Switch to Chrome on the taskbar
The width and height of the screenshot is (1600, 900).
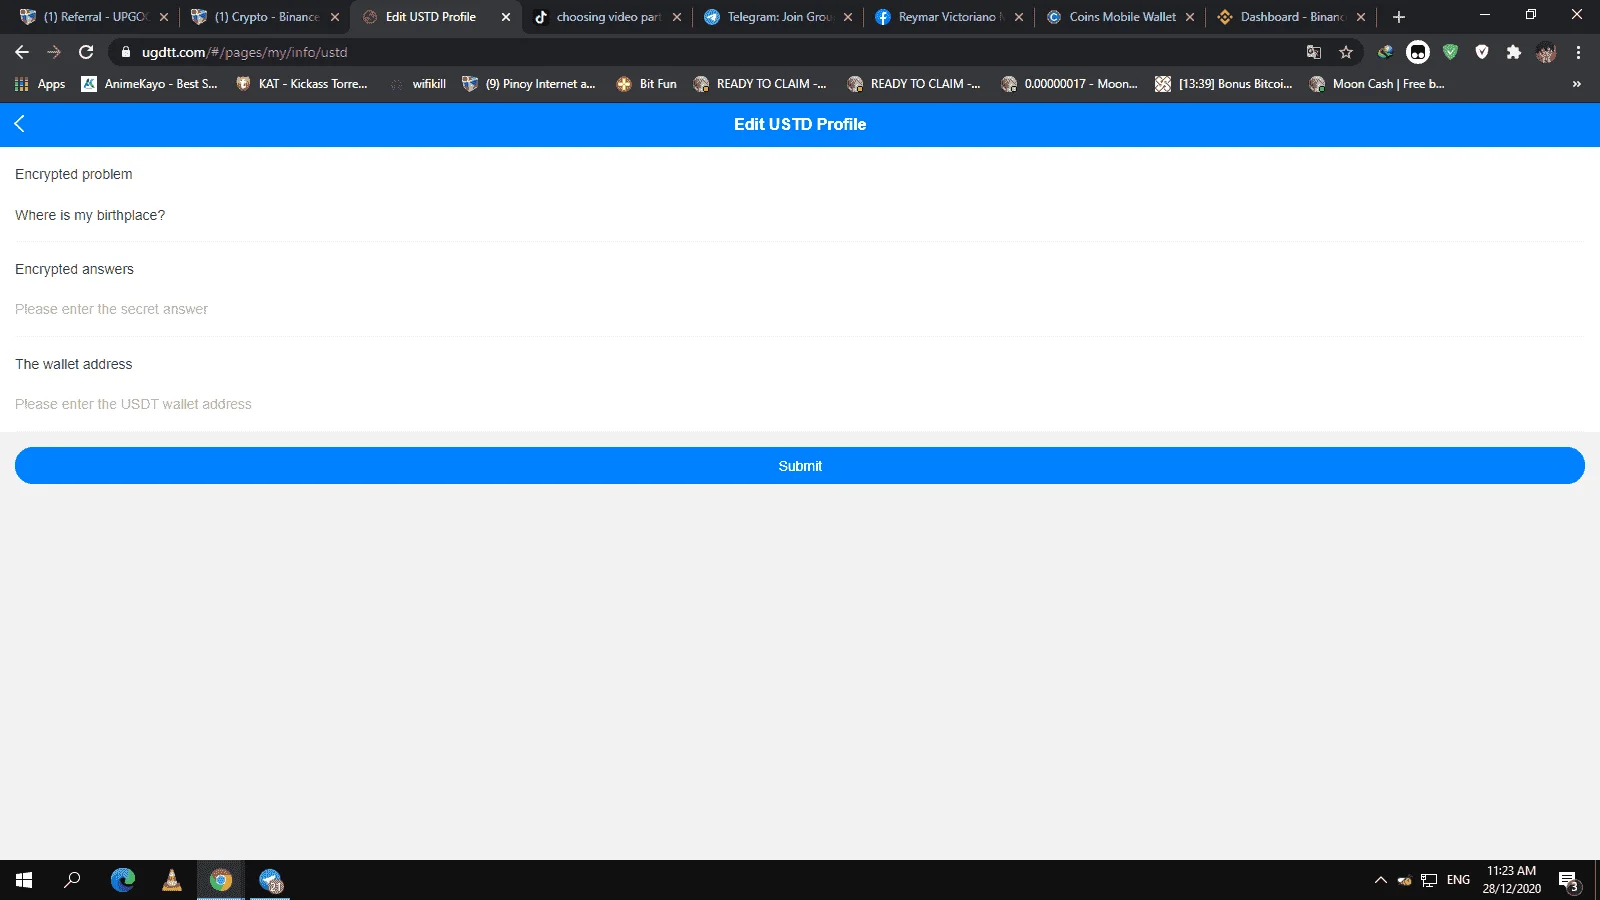(221, 880)
